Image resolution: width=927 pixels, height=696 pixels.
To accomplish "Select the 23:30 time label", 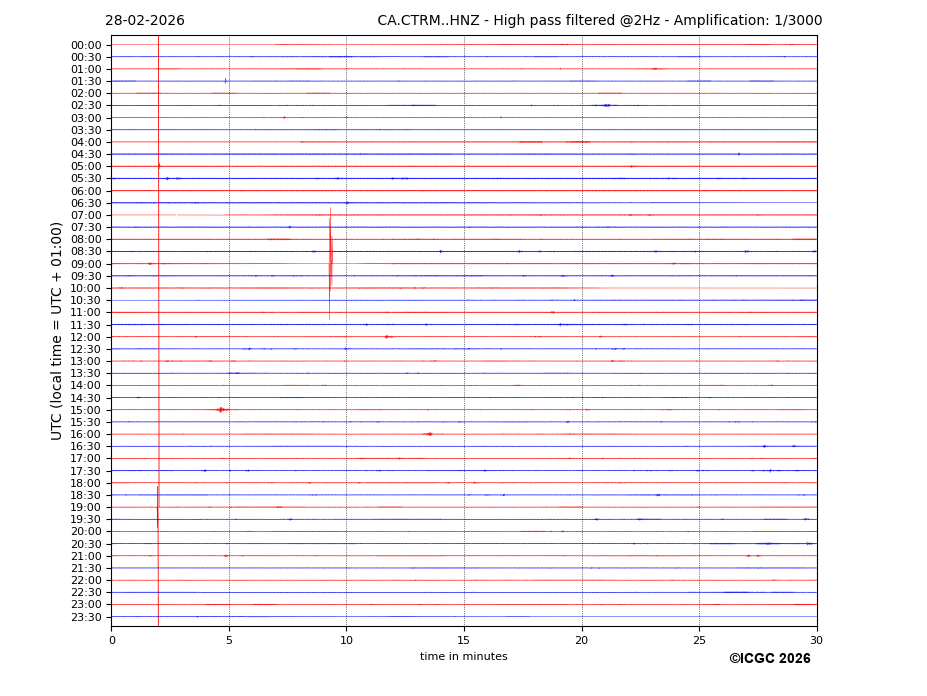I will pyautogui.click(x=86, y=617).
